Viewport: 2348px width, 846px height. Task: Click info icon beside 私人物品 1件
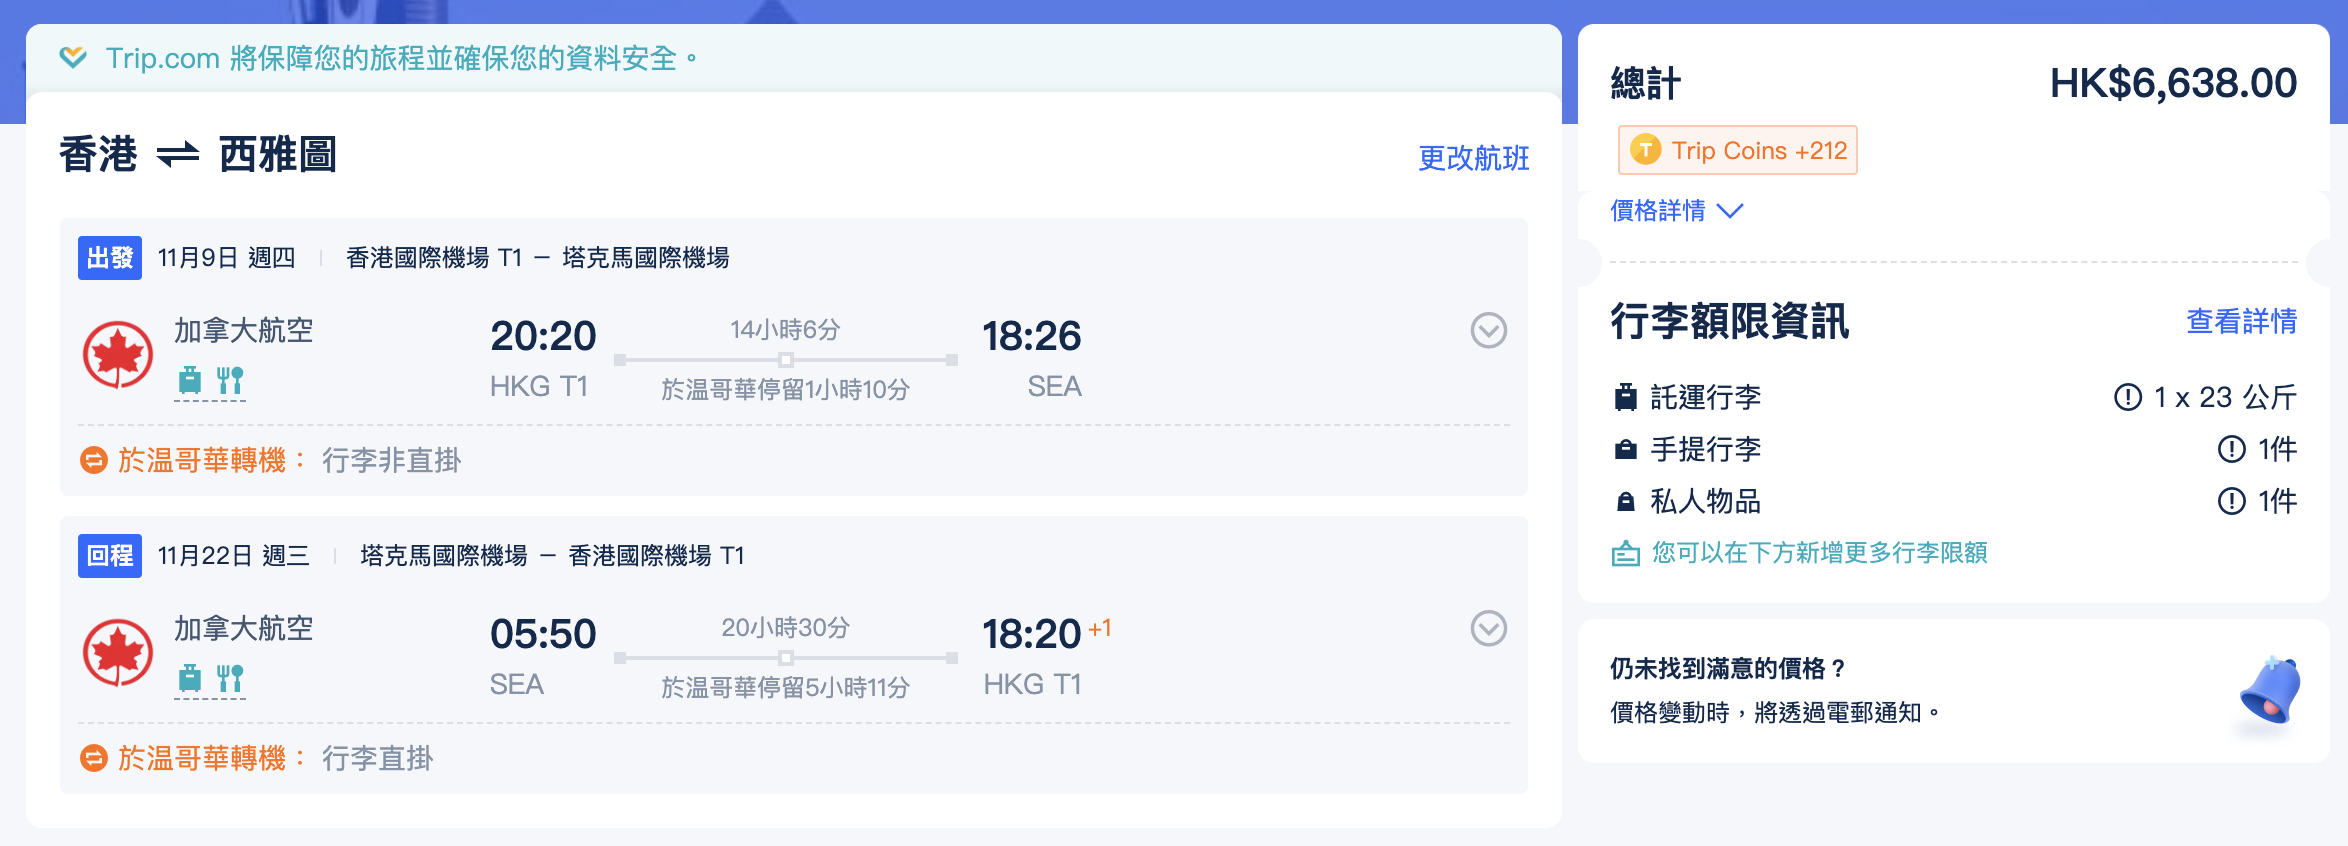pos(2231,501)
